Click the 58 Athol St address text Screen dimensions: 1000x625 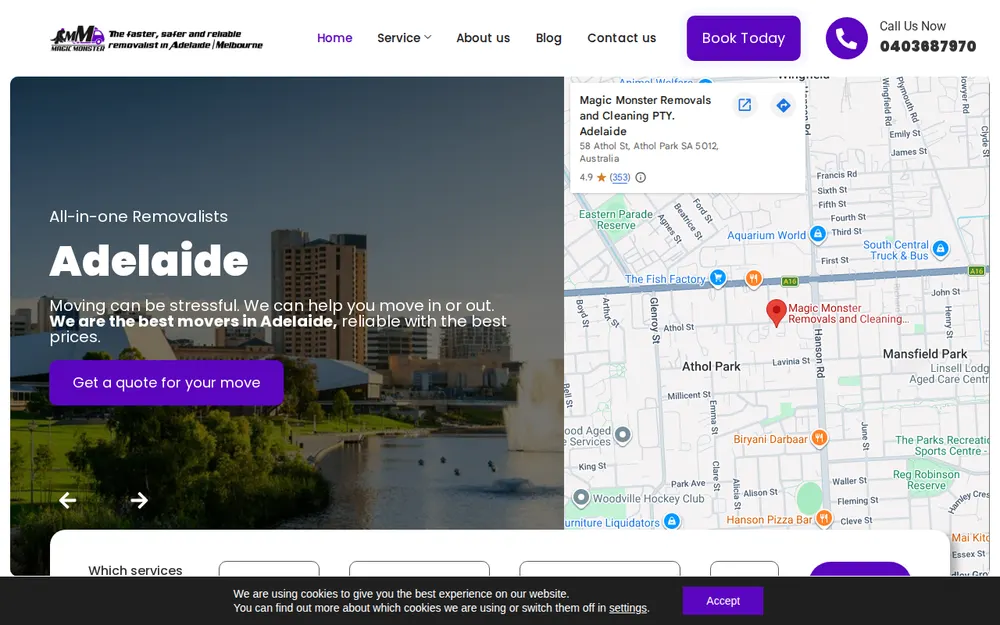pyautogui.click(x=649, y=152)
